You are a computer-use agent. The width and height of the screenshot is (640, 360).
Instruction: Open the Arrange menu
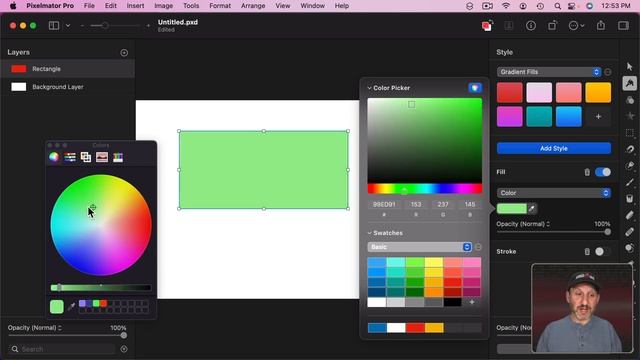click(253, 6)
